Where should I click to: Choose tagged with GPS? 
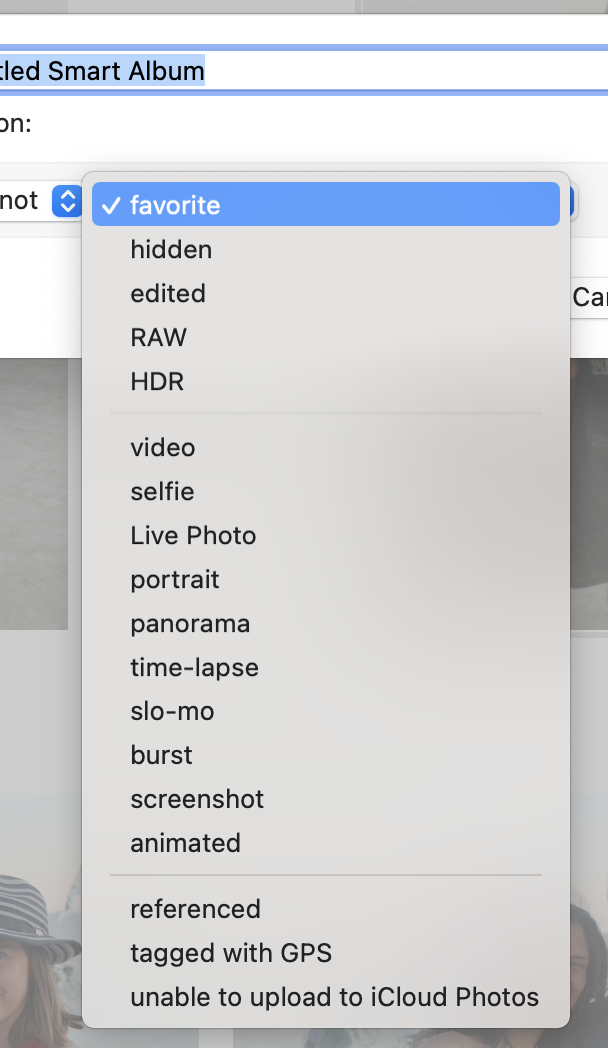click(231, 953)
